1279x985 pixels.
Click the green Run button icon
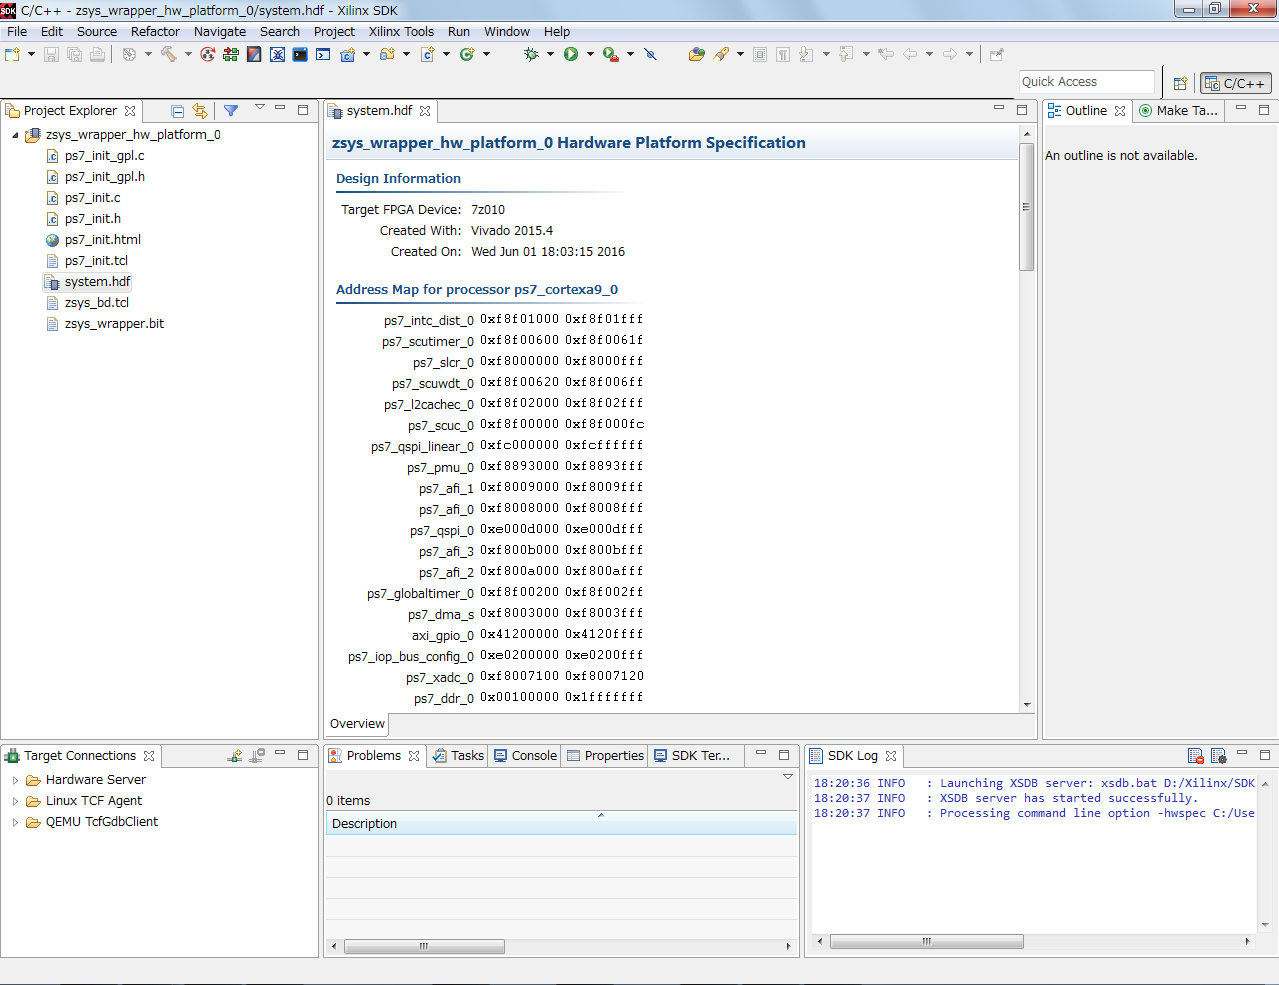click(570, 54)
